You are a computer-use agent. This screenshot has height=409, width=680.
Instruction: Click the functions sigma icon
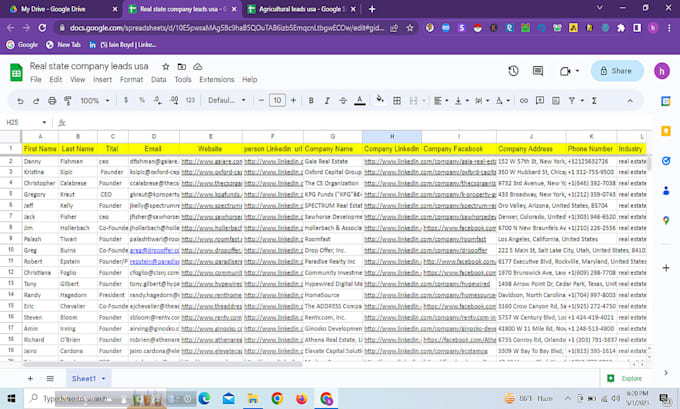594,101
